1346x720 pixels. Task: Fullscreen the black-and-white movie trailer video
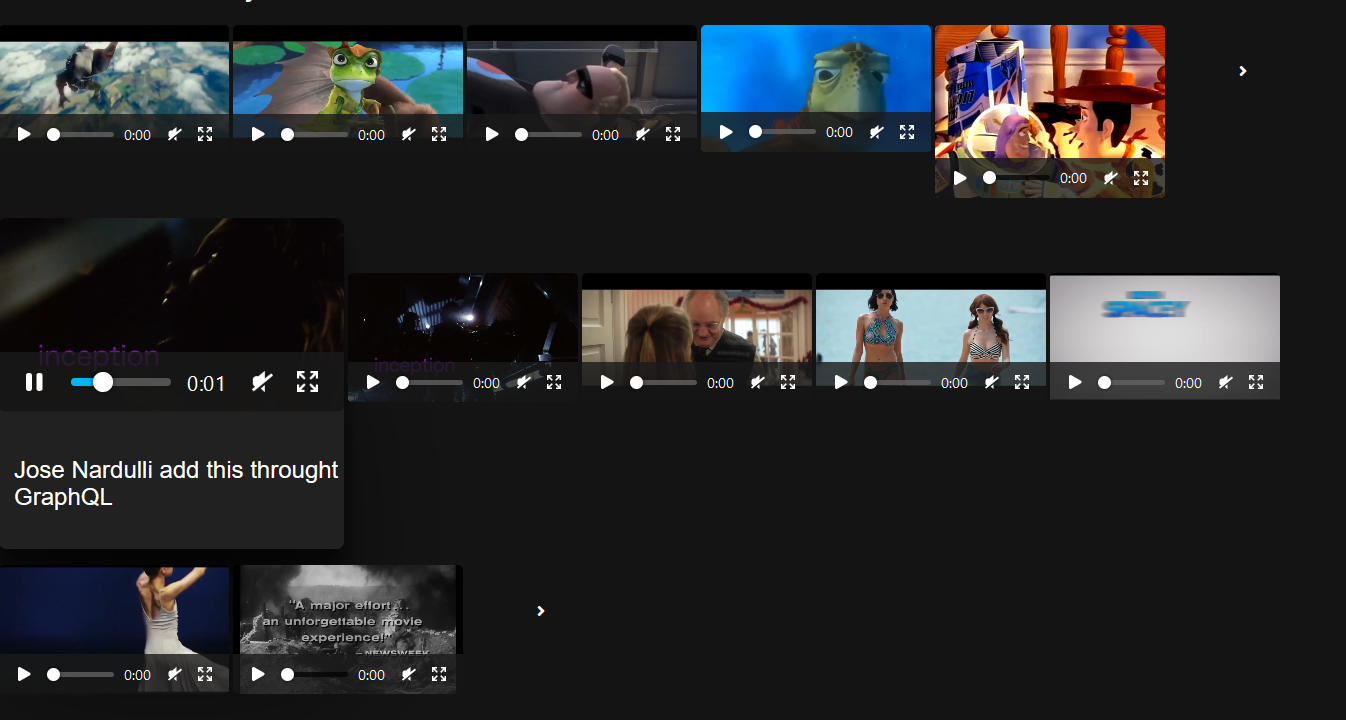coord(439,674)
